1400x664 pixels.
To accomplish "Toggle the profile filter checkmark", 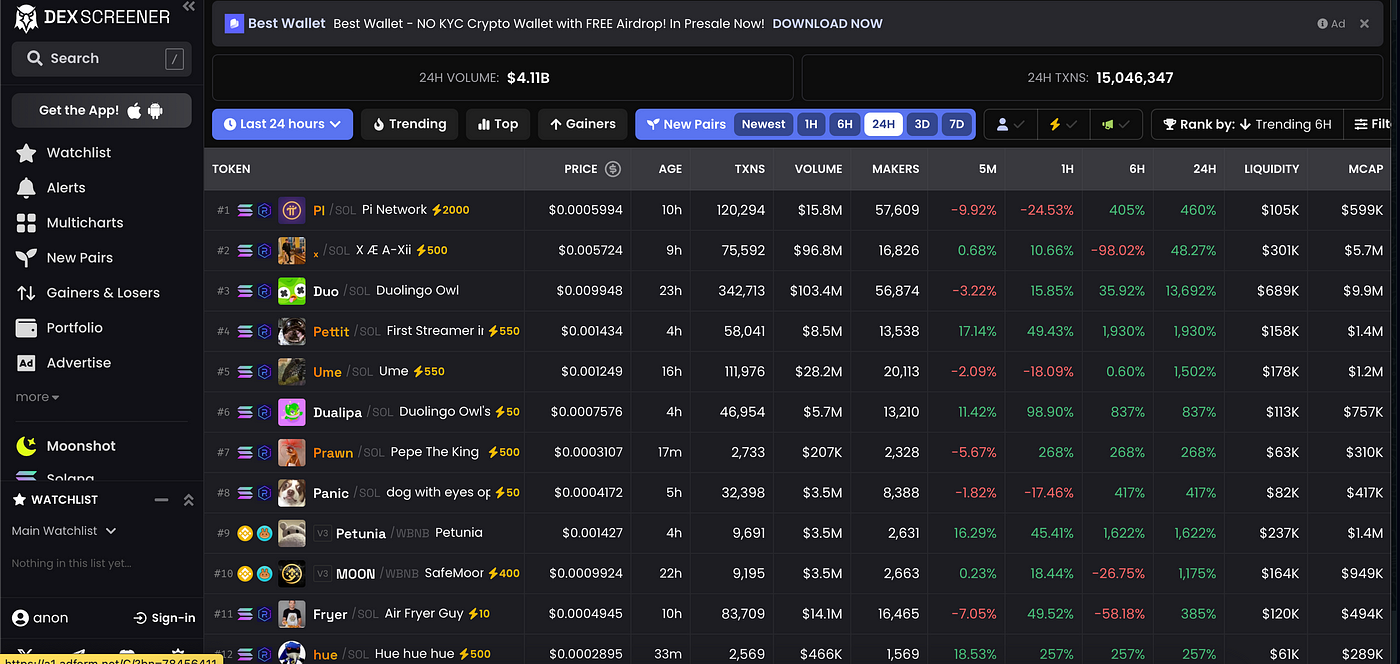I will (1010, 124).
